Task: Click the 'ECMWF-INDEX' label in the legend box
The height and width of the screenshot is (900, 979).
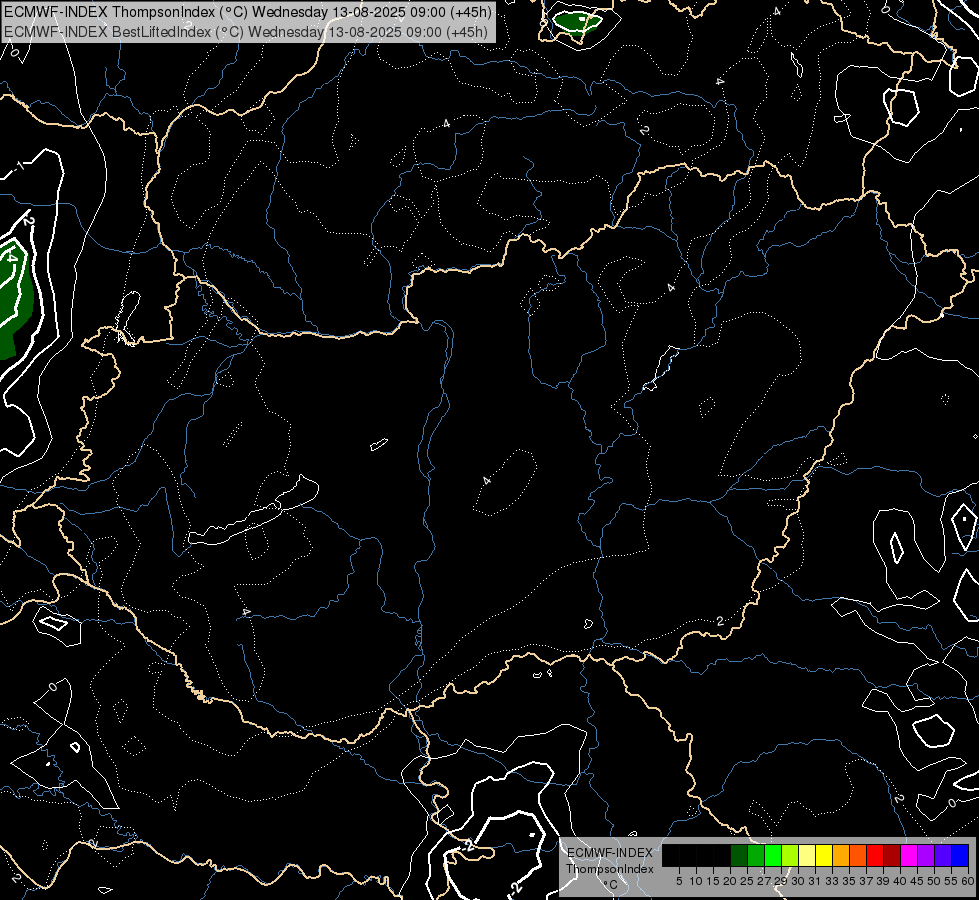Action: (610, 853)
